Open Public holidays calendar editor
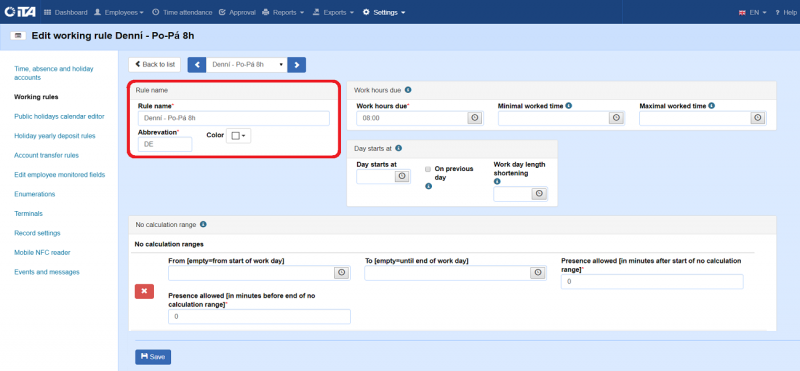800x371 pixels. coord(59,116)
